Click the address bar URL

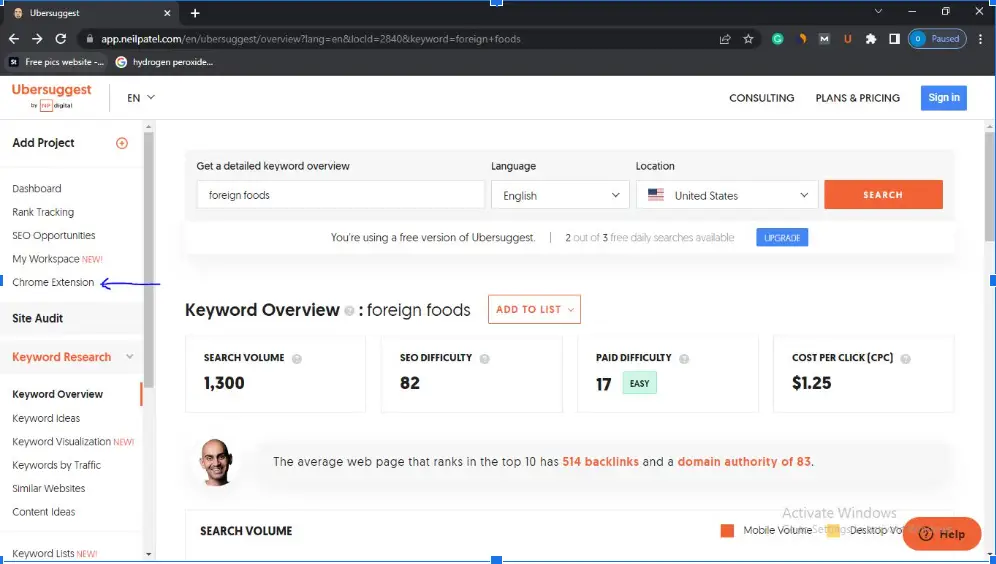click(x=311, y=39)
